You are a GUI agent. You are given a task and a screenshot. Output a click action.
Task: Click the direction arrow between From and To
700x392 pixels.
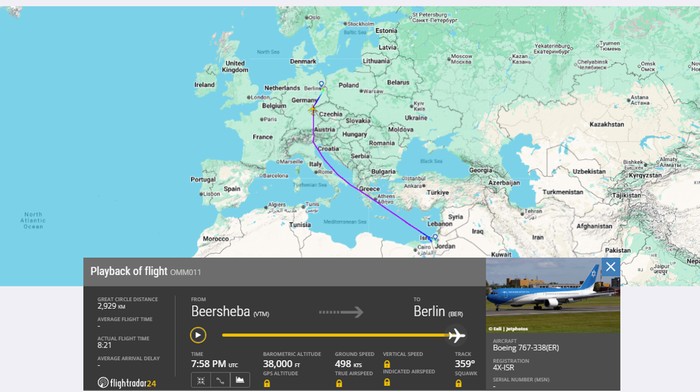pyautogui.click(x=341, y=312)
